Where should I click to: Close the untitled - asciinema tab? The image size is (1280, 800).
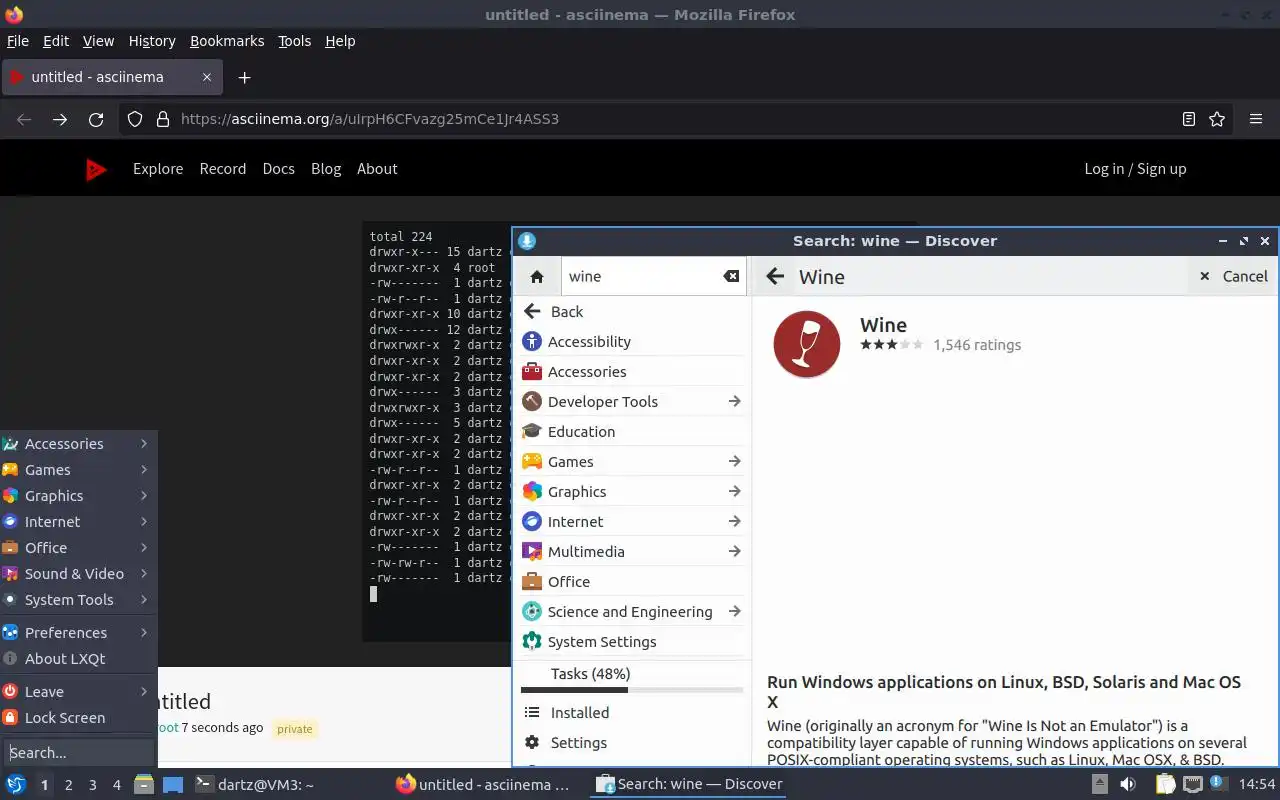click(207, 77)
